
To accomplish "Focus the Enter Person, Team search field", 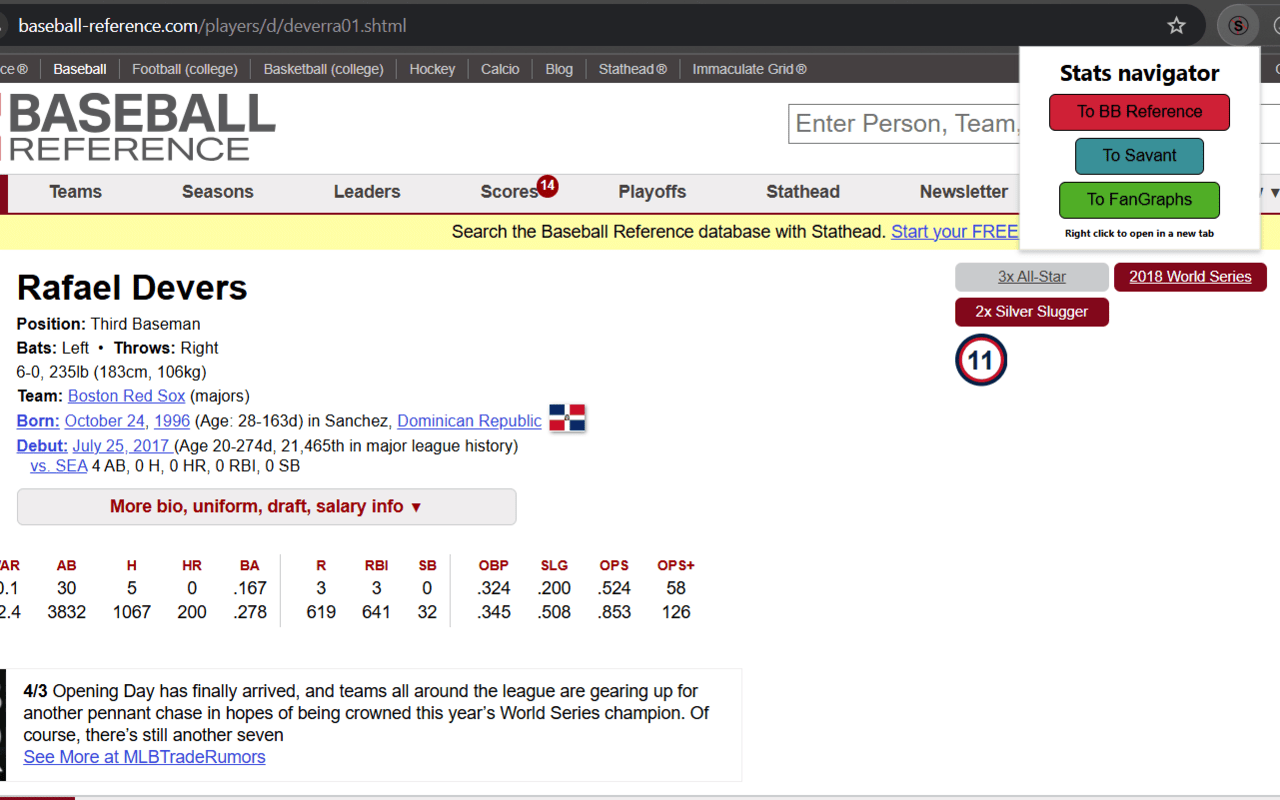I will tap(904, 124).
